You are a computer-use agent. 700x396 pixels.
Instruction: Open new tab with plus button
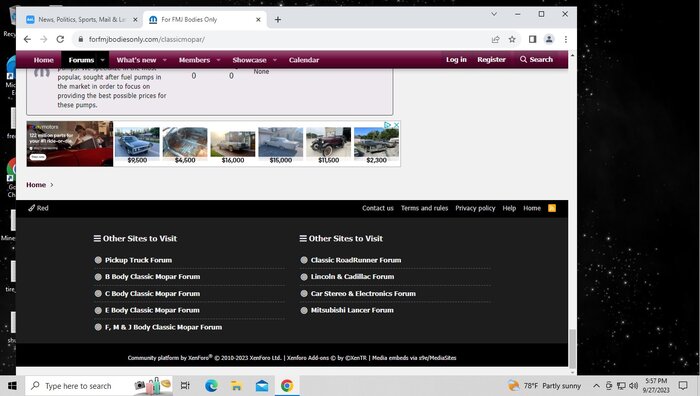coord(278,20)
